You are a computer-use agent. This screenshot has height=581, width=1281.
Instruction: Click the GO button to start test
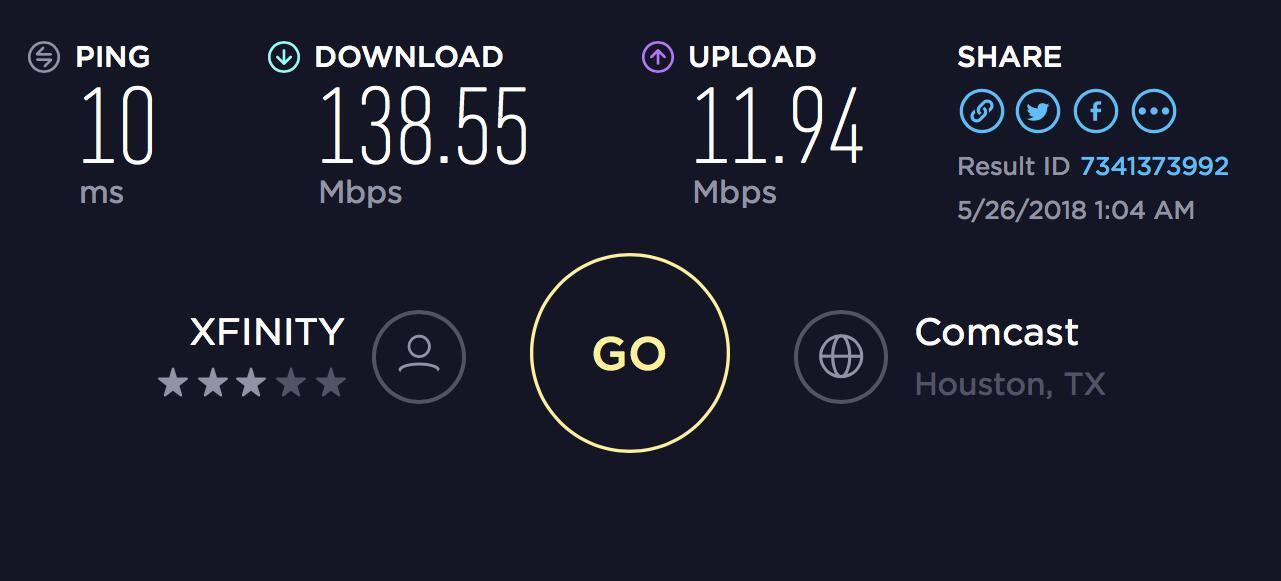coord(629,353)
